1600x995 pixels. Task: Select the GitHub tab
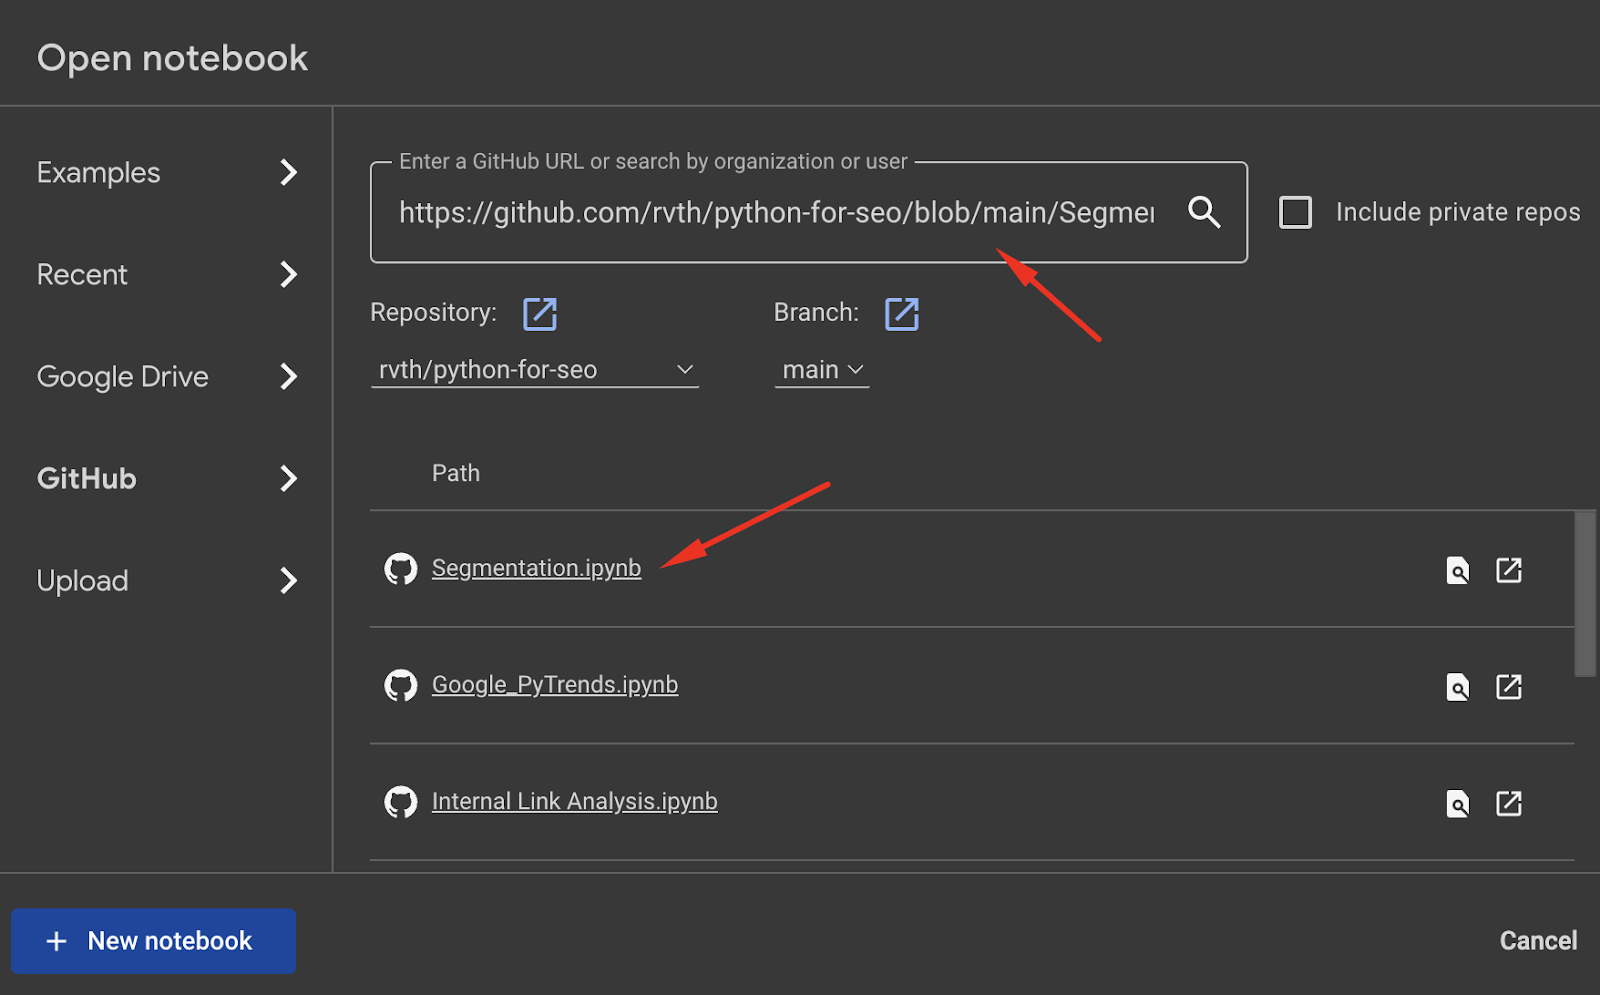click(87, 479)
